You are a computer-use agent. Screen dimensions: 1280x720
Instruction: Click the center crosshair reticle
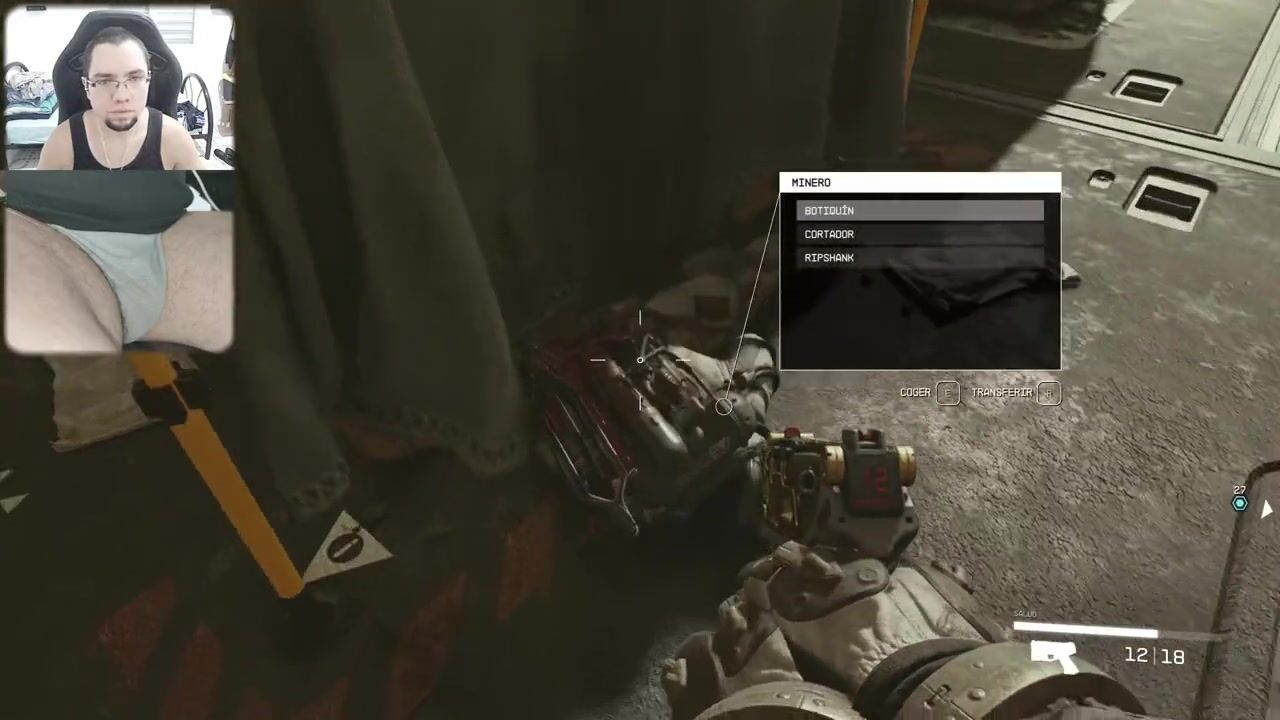point(640,360)
